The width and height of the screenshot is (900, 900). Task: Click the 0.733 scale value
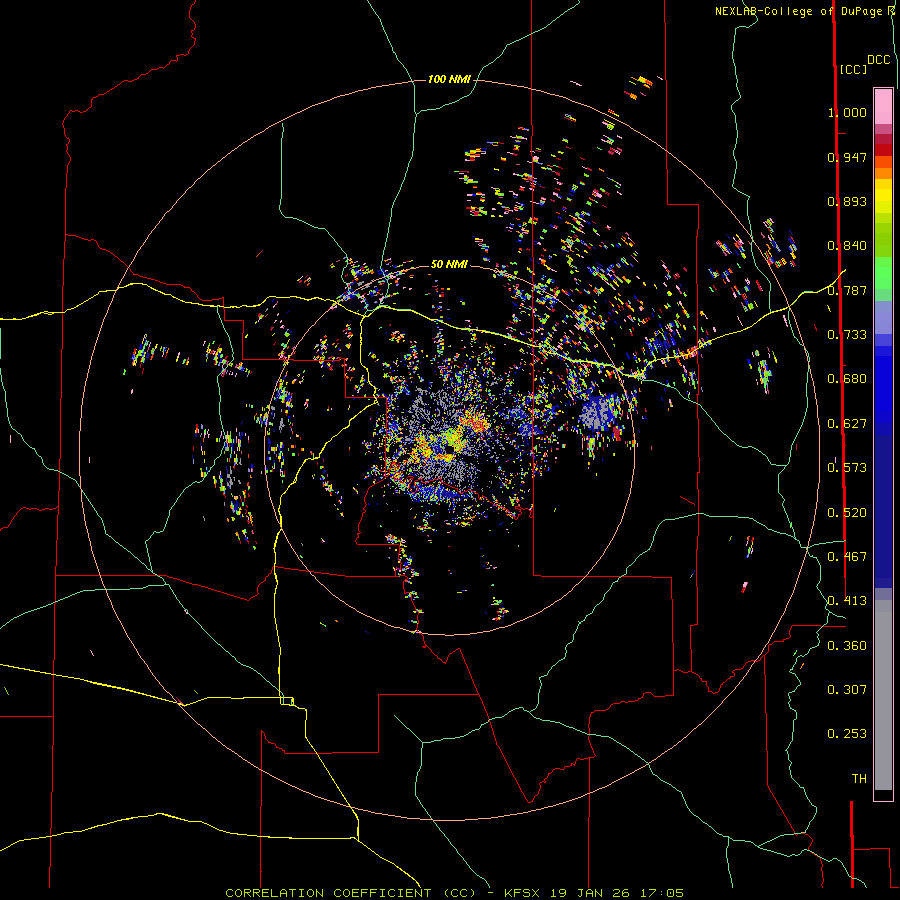[847, 335]
